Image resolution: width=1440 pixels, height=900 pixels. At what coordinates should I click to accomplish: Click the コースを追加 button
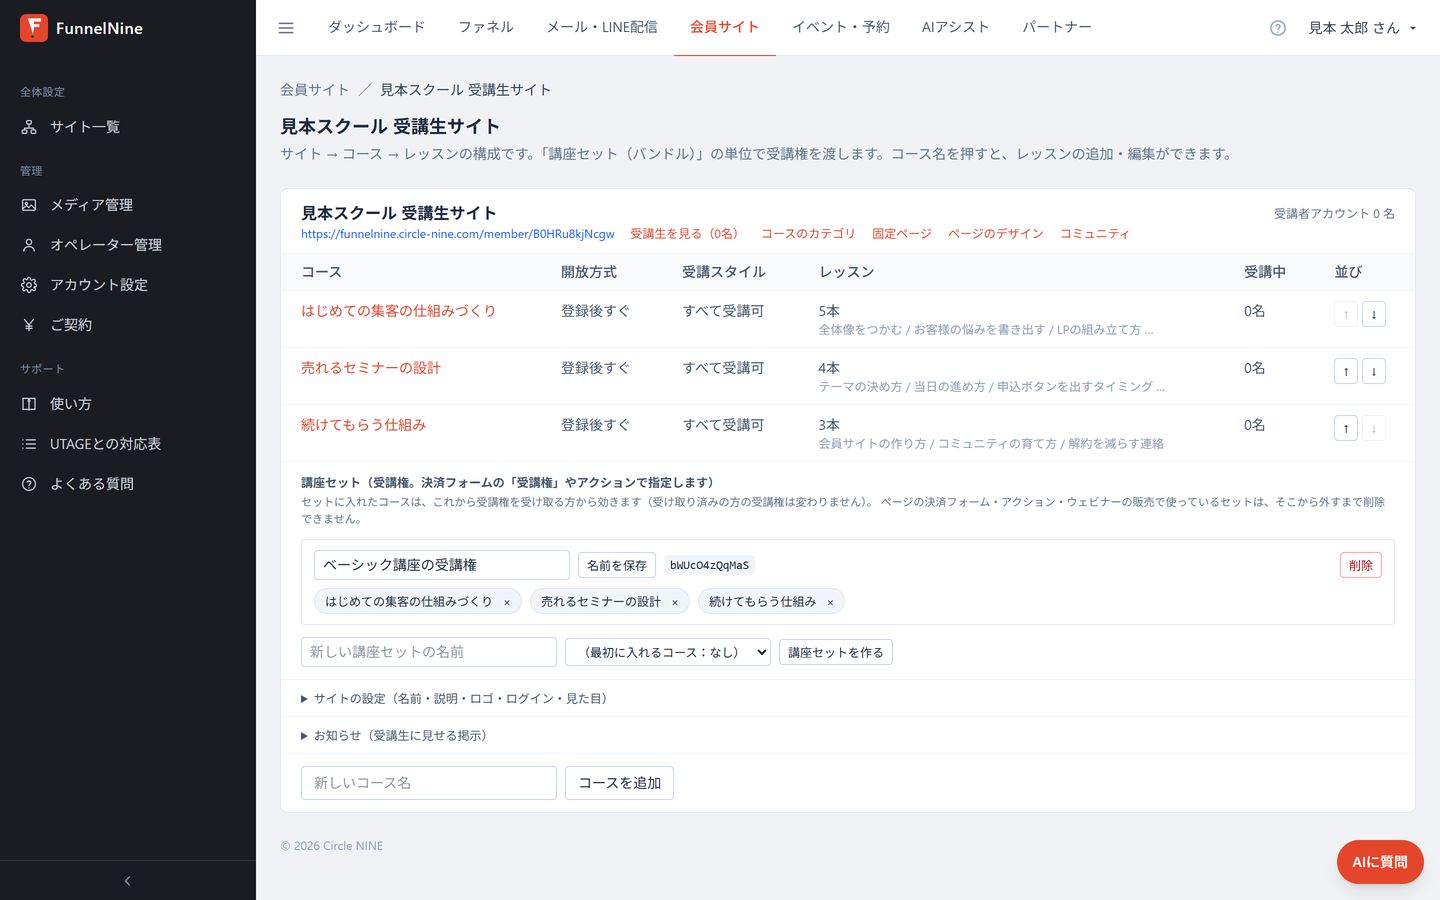[x=619, y=783]
